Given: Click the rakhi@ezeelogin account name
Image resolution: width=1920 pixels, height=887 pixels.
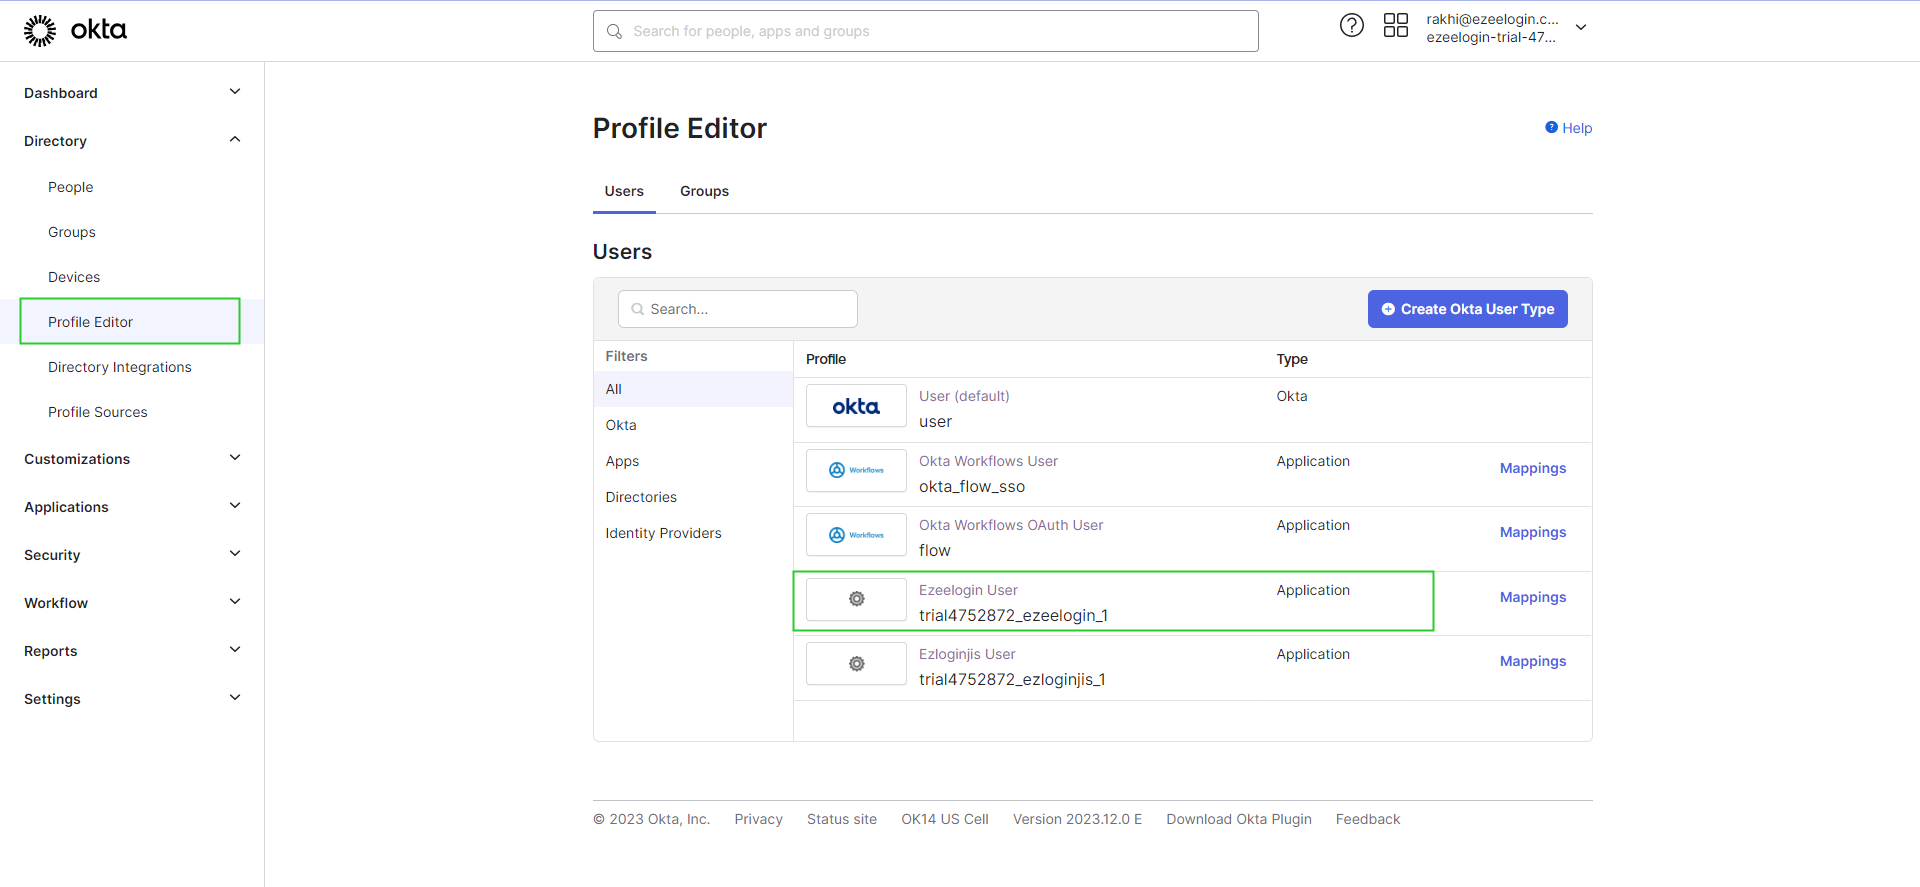Looking at the screenshot, I should pyautogui.click(x=1492, y=19).
